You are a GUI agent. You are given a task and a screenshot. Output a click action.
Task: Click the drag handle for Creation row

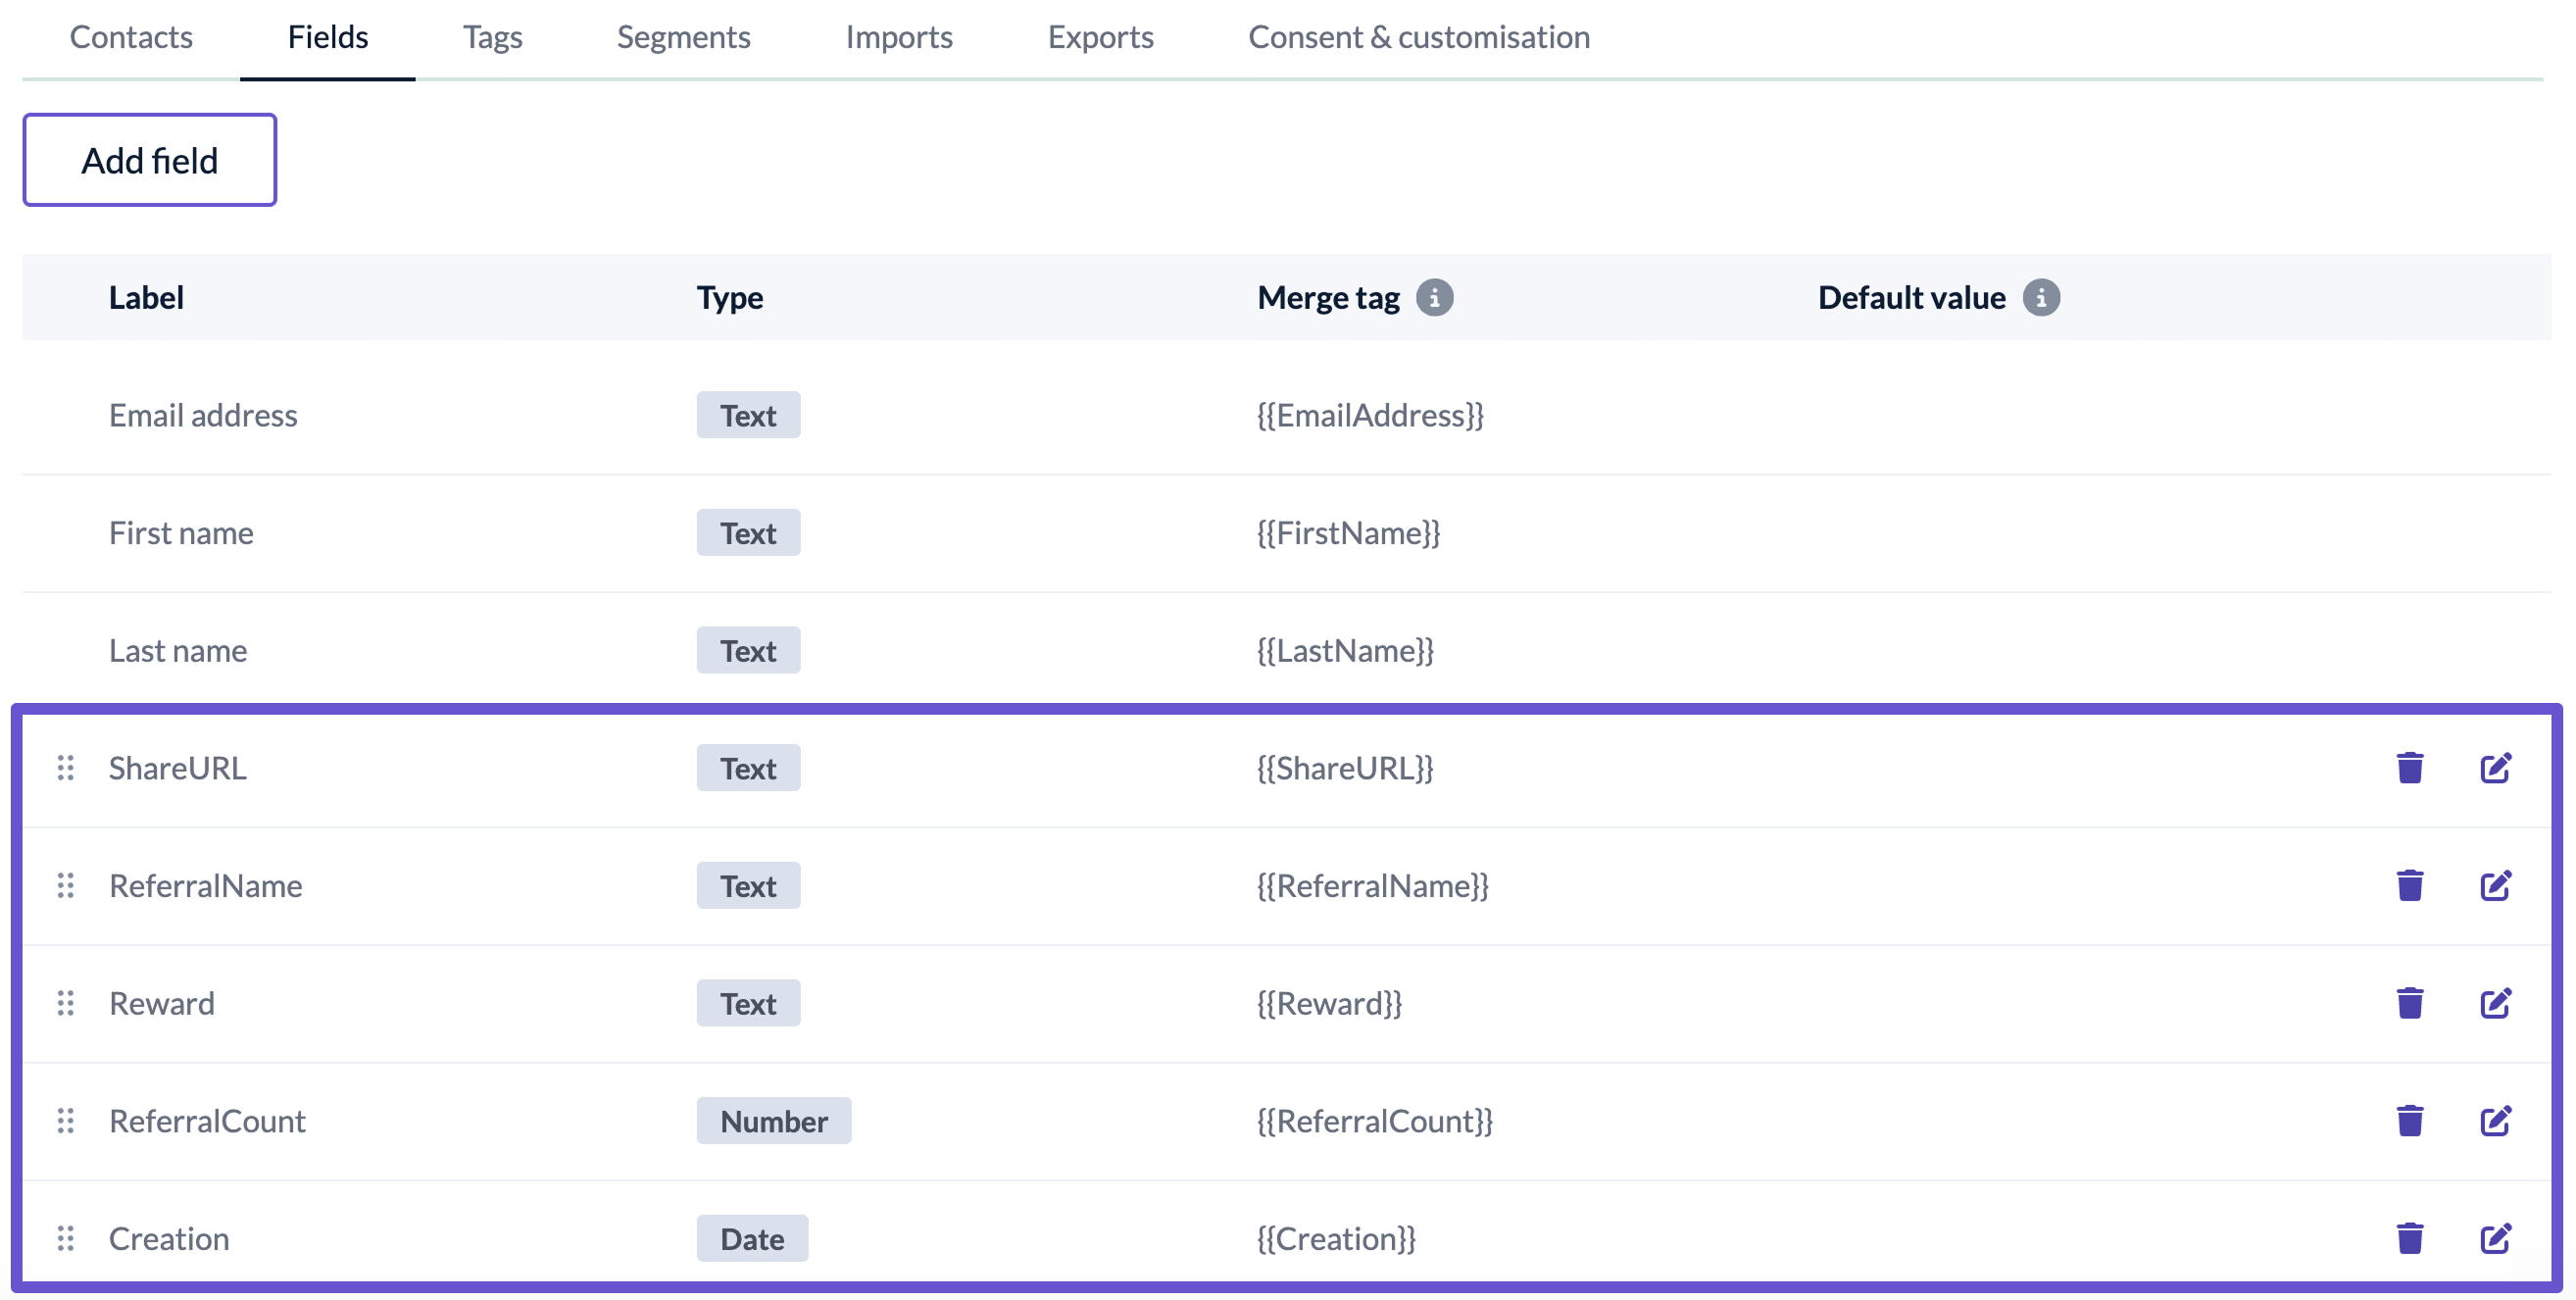click(x=66, y=1239)
